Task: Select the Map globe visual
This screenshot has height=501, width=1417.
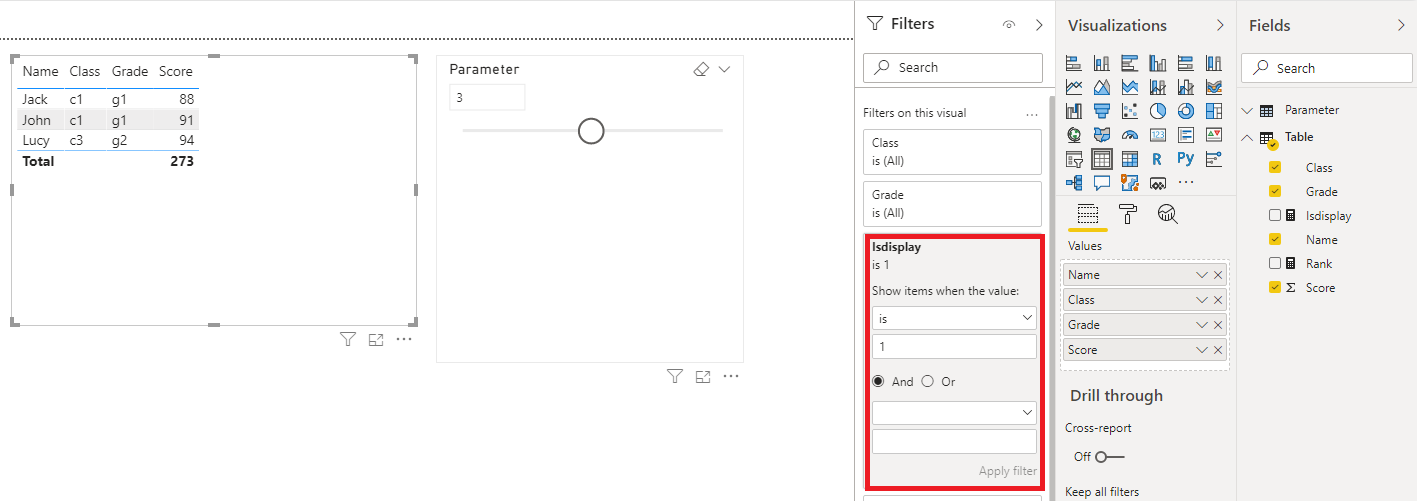Action: [1074, 135]
